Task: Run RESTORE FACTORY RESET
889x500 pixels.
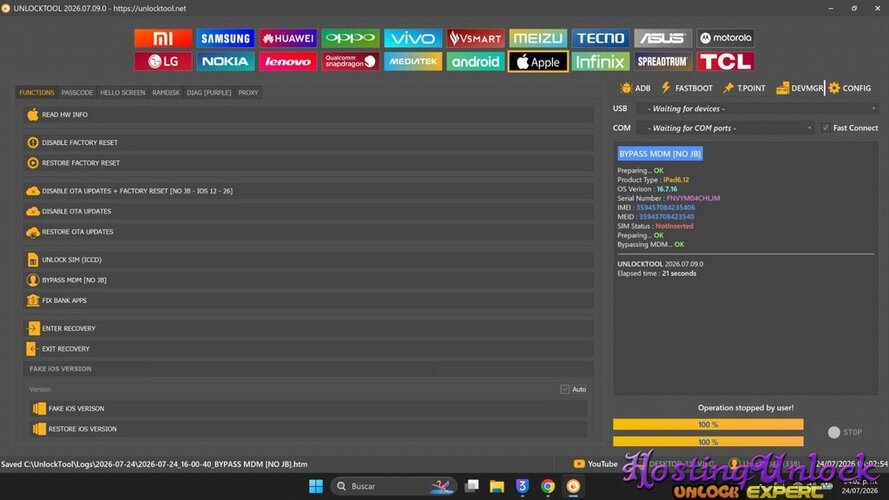Action: tap(308, 163)
